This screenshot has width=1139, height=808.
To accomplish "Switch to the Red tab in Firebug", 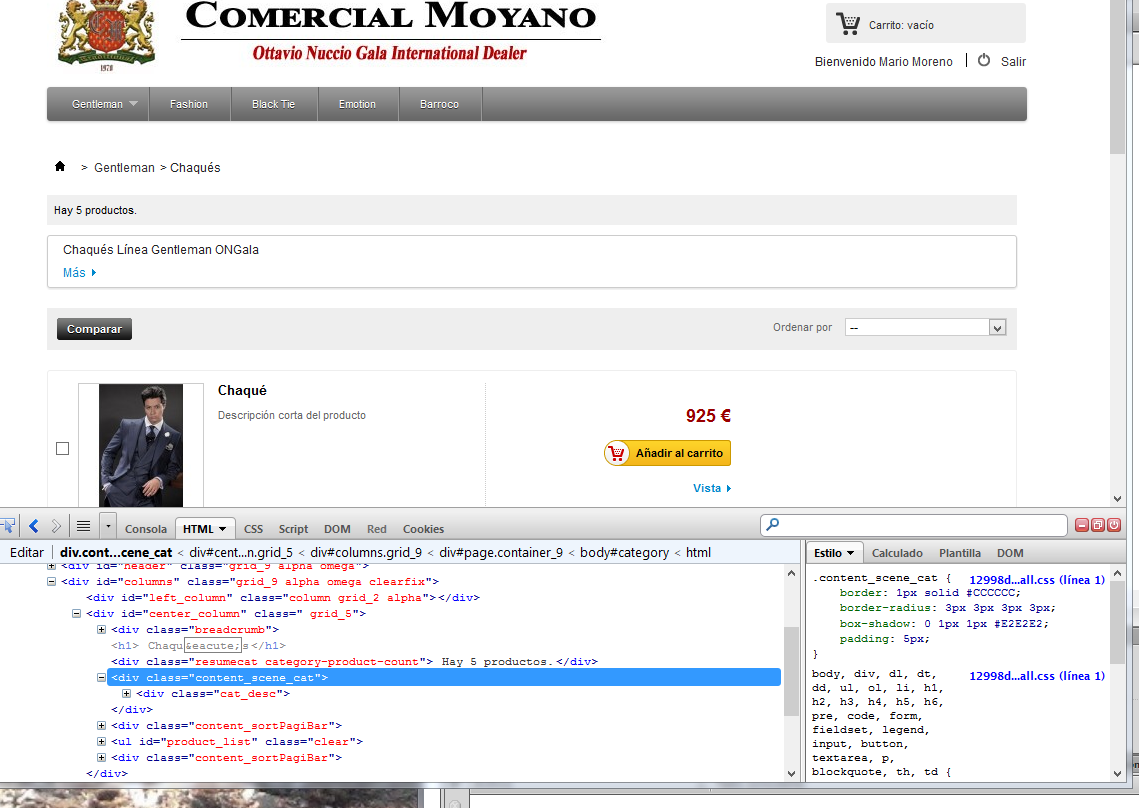I will [x=376, y=529].
